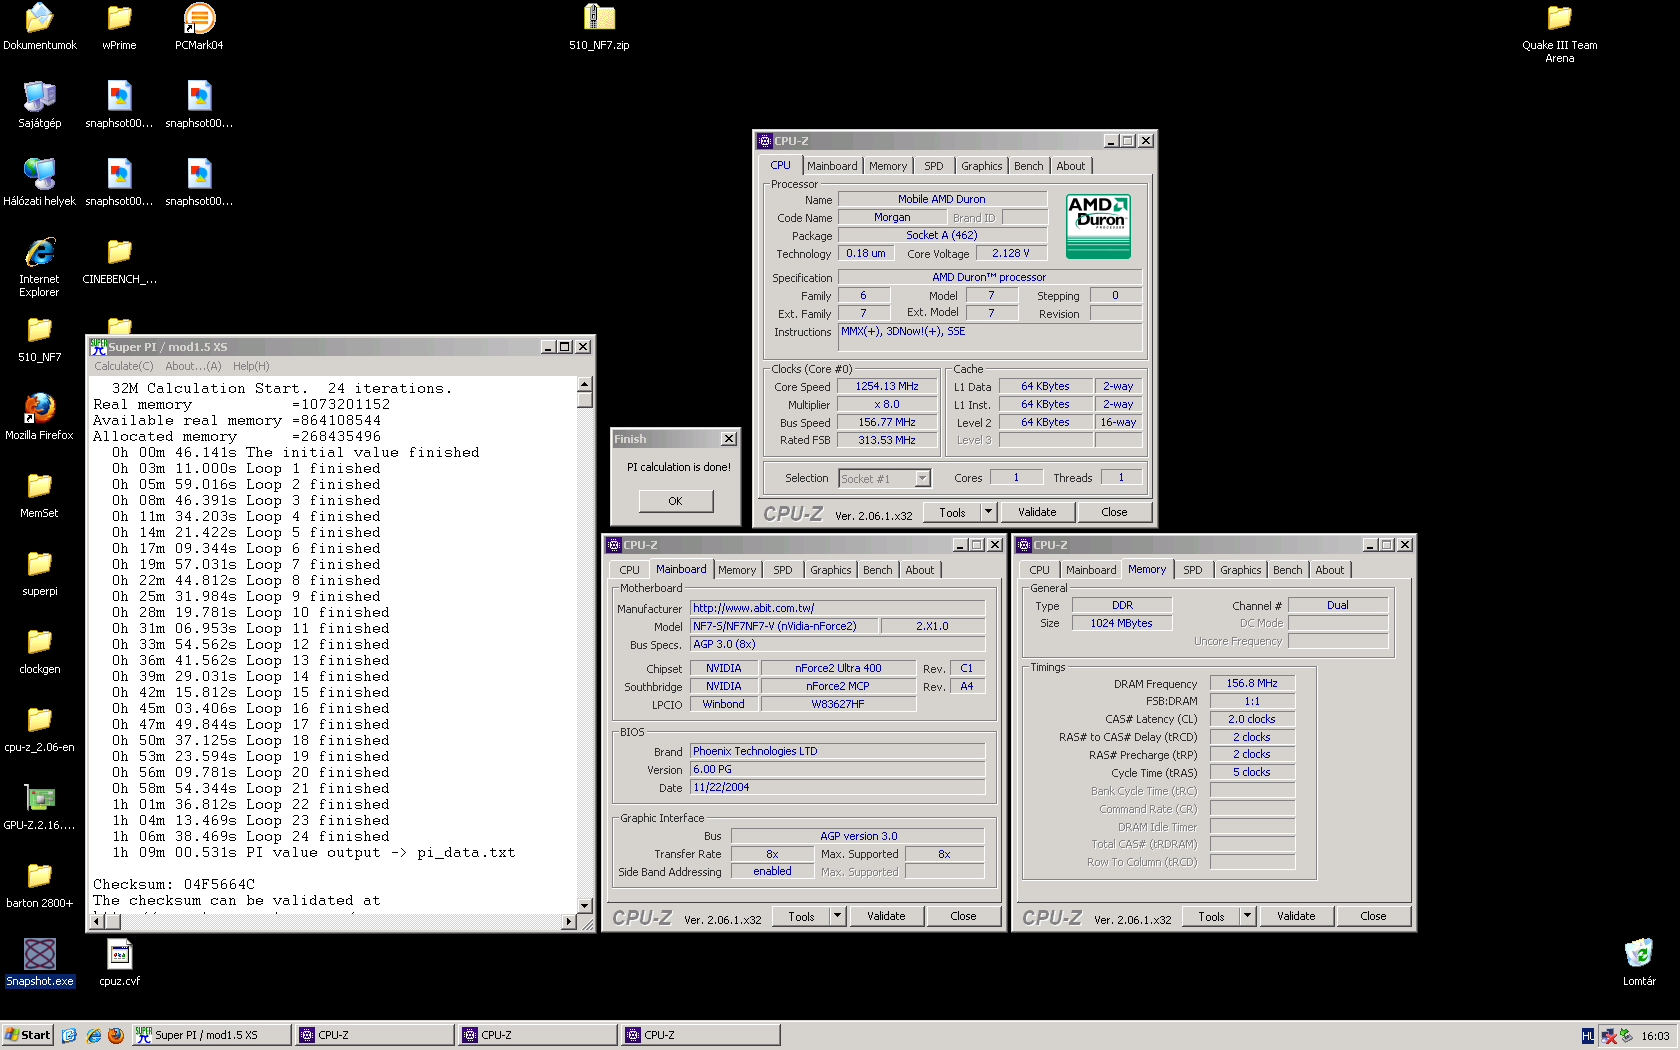Launch Internet Explorer from the quick launch bar

click(93, 1035)
